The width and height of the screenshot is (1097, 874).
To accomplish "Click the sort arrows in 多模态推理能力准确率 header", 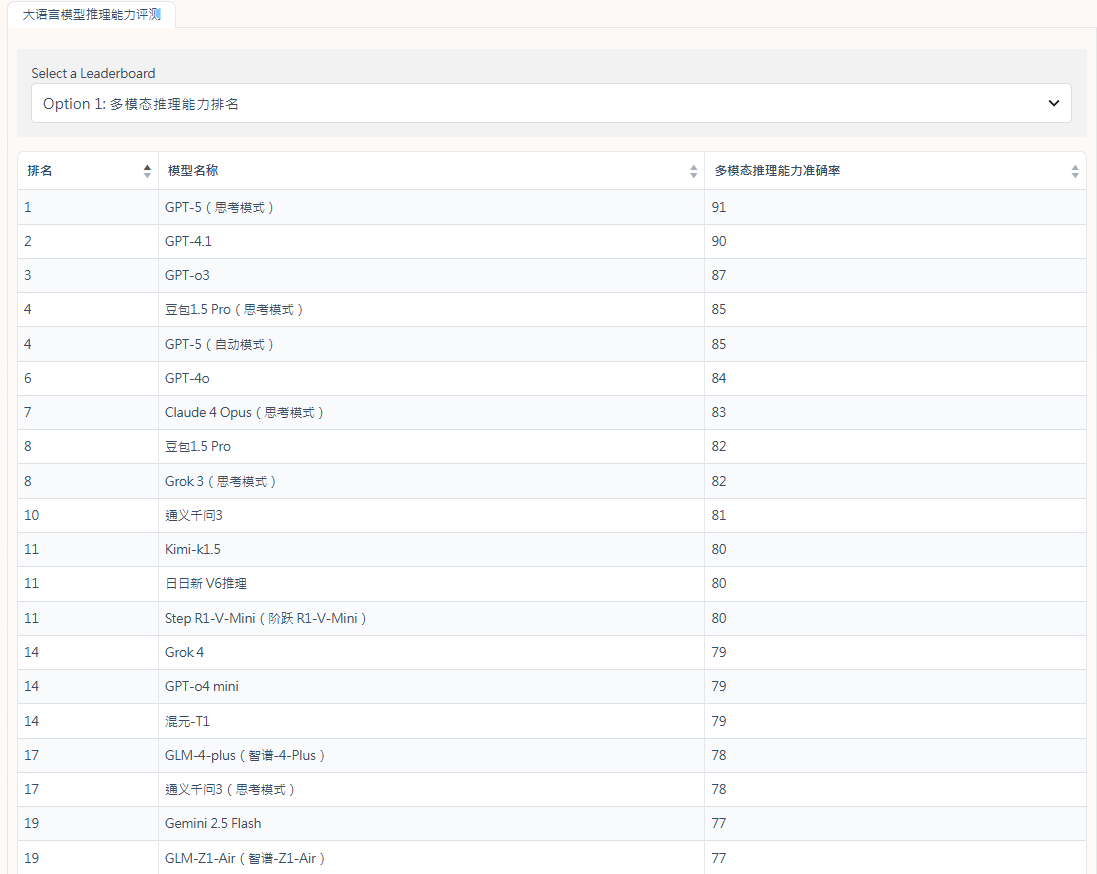I will (x=1075, y=171).
